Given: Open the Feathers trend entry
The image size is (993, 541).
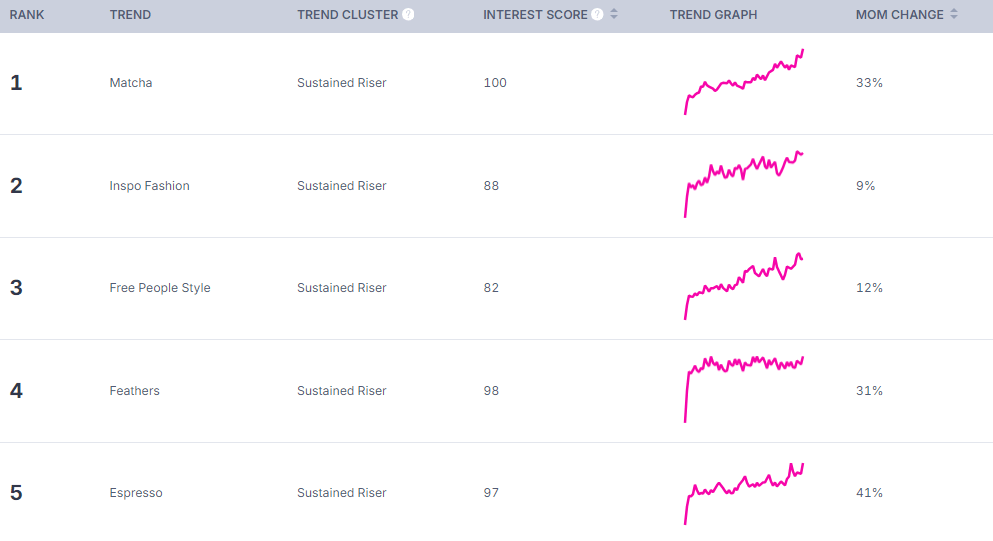Looking at the screenshot, I should click(x=134, y=391).
